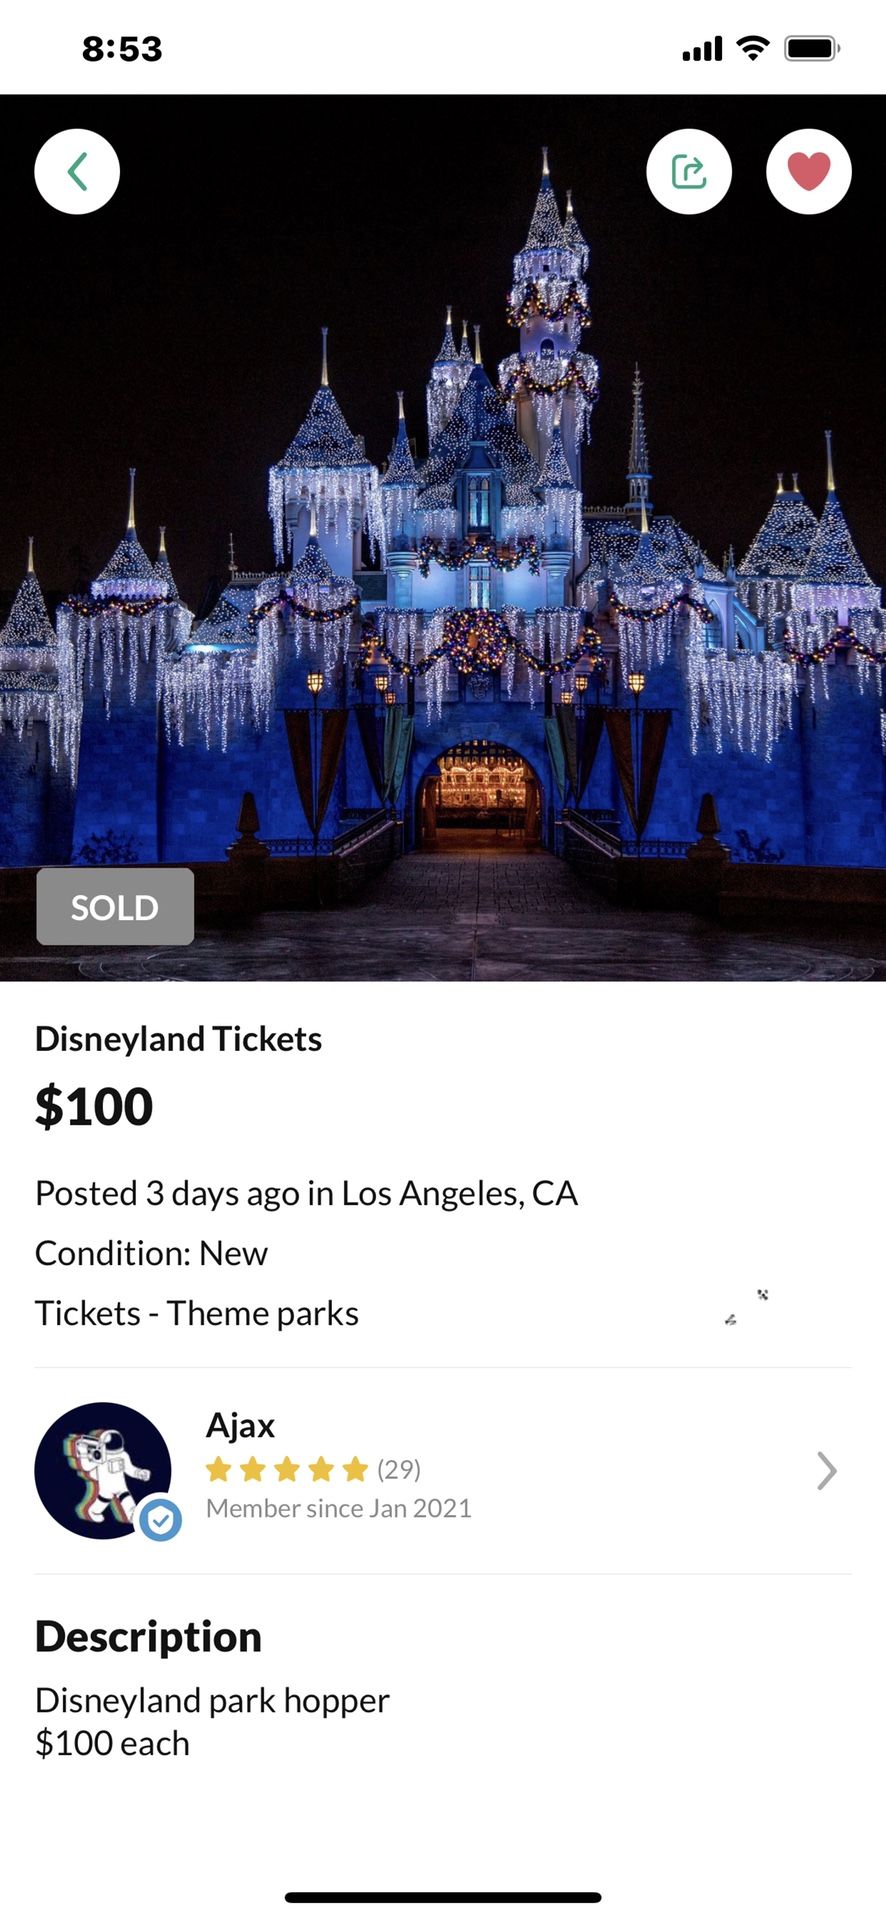Tap the battery indicator icon
This screenshot has height=1920, width=886.
[x=811, y=48]
